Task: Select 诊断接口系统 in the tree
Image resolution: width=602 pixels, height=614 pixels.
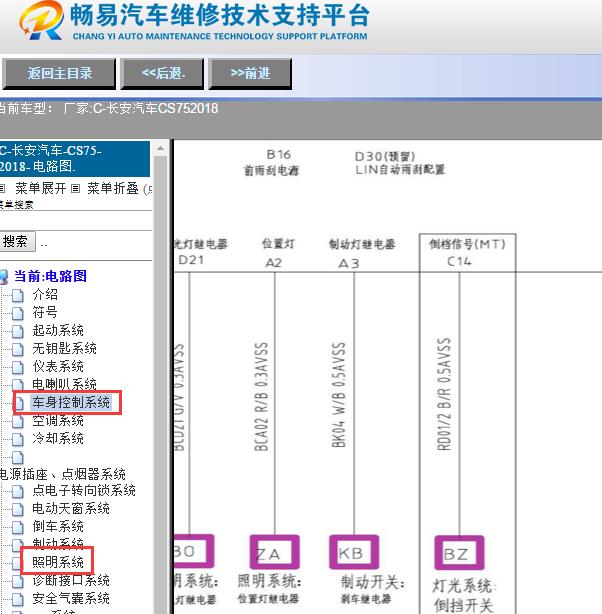Action: (71, 580)
